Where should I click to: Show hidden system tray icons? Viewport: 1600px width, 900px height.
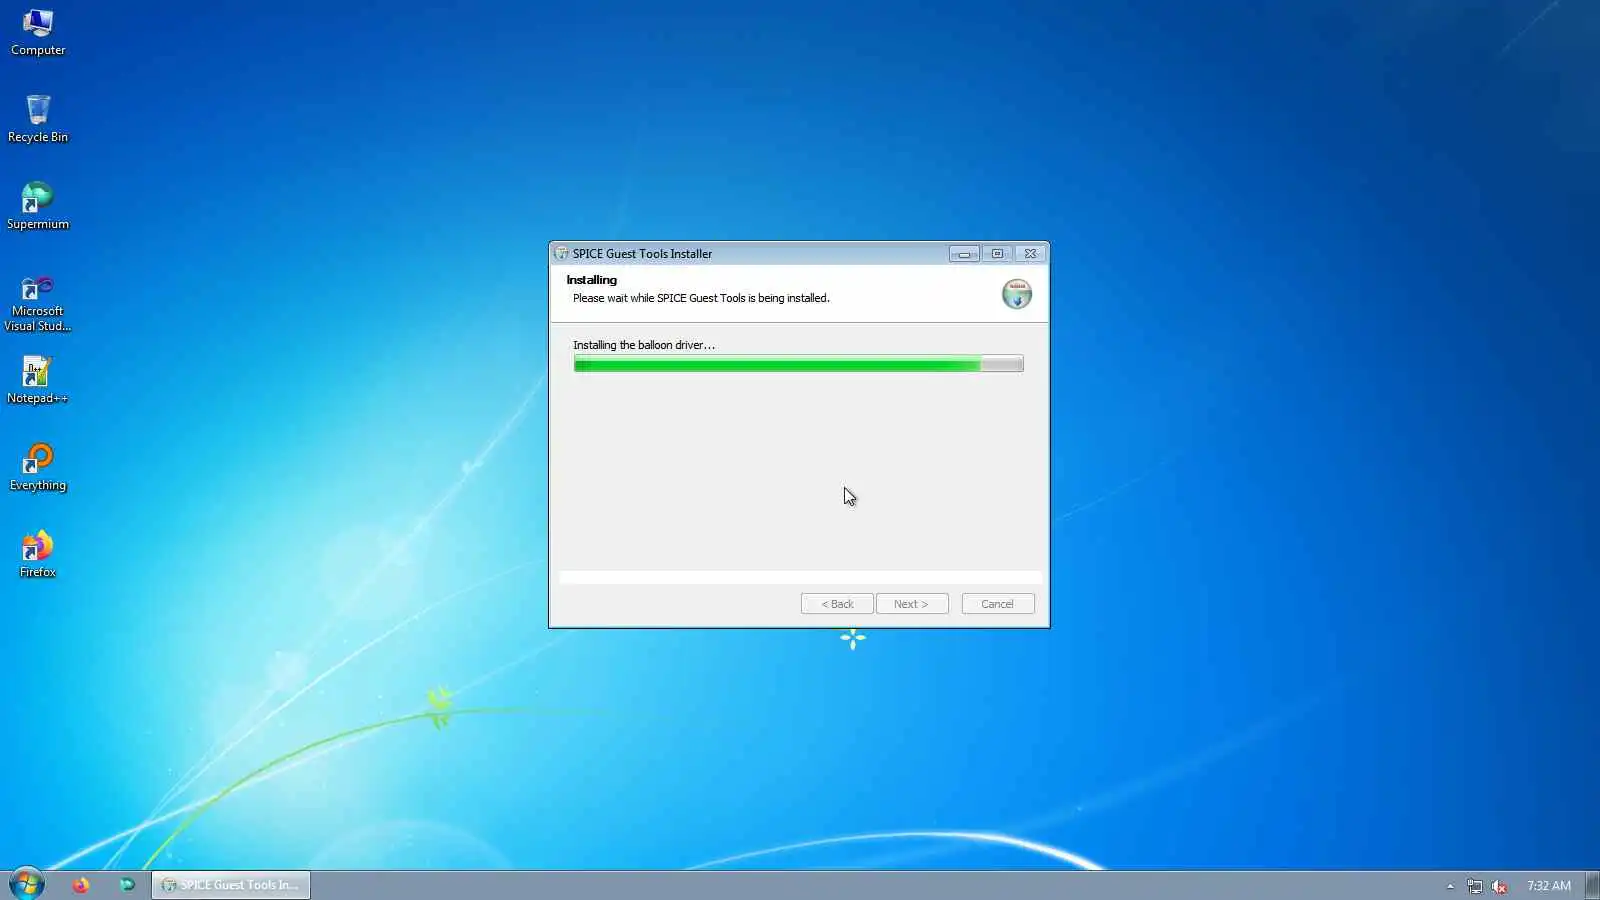1450,886
